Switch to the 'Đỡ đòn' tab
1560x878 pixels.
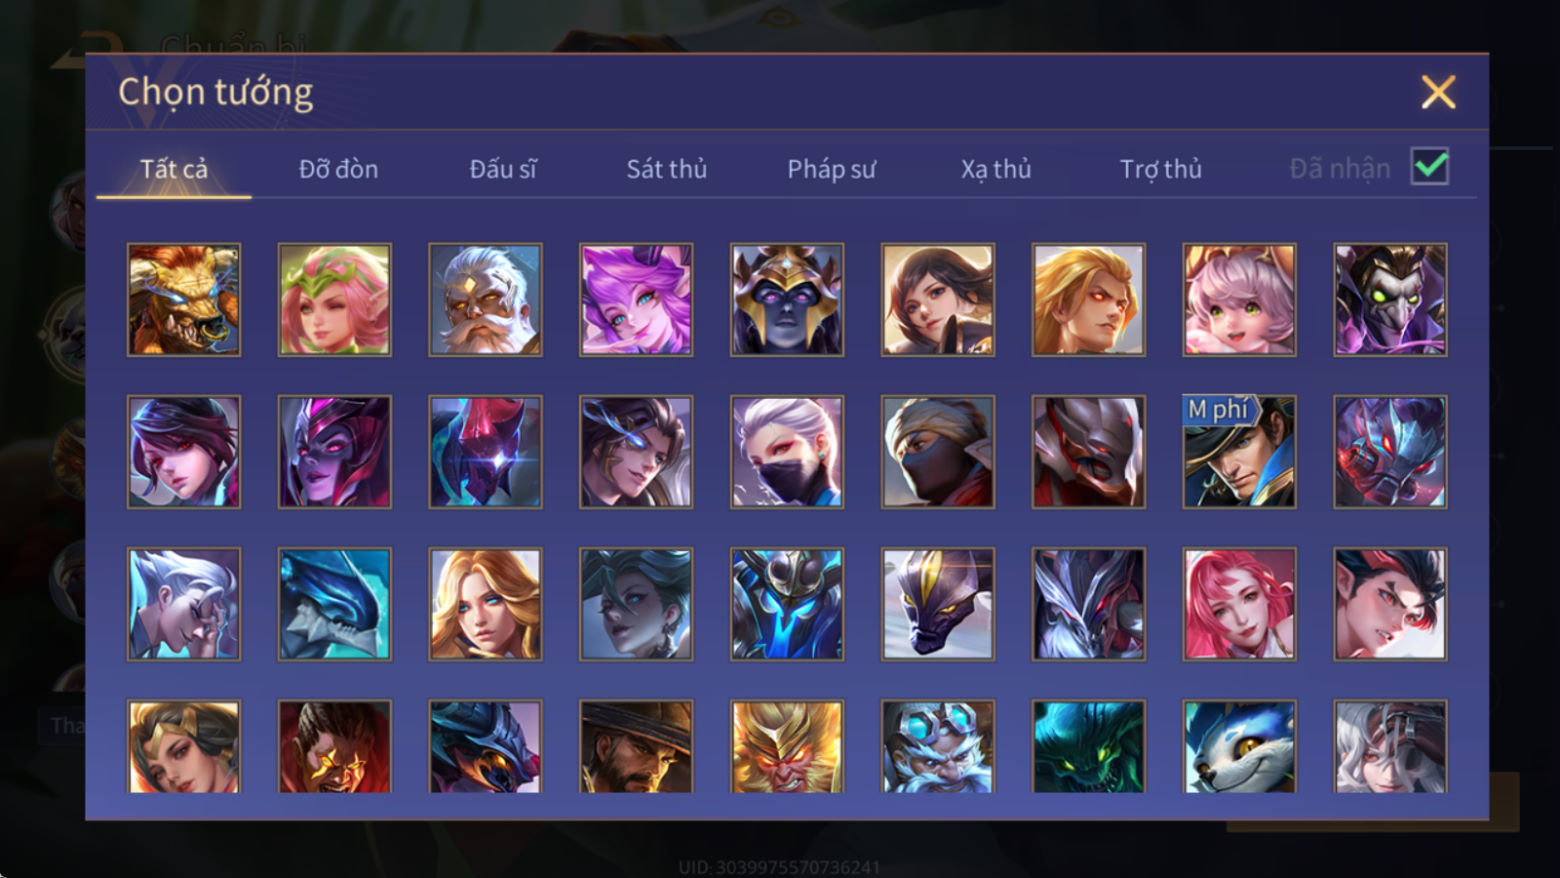pos(338,169)
